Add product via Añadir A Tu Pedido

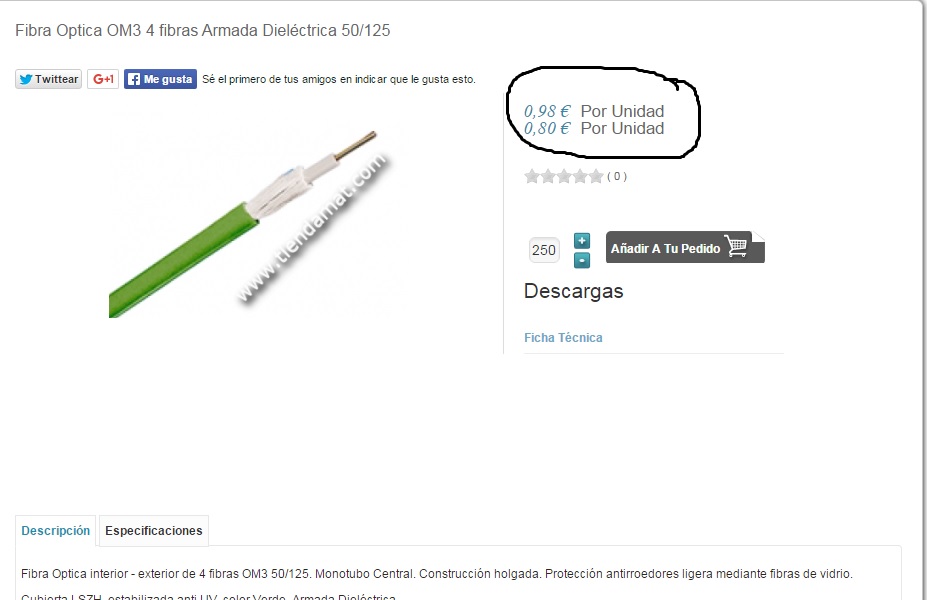click(685, 248)
